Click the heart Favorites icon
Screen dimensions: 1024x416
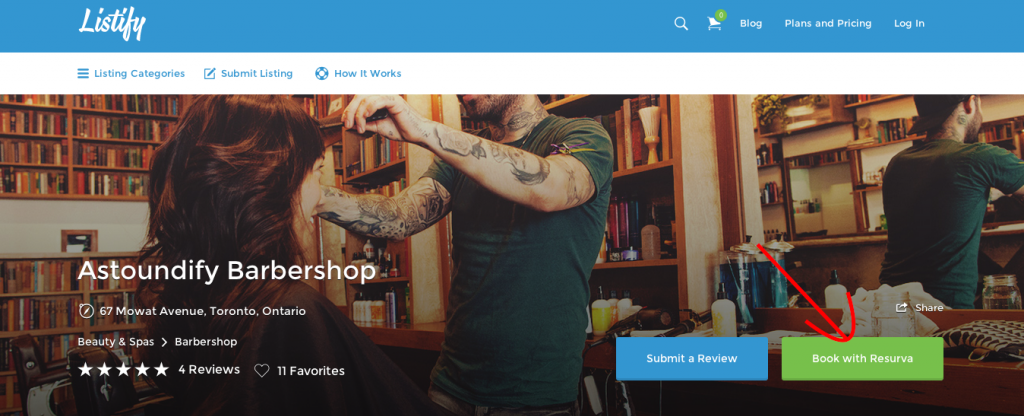coord(261,370)
